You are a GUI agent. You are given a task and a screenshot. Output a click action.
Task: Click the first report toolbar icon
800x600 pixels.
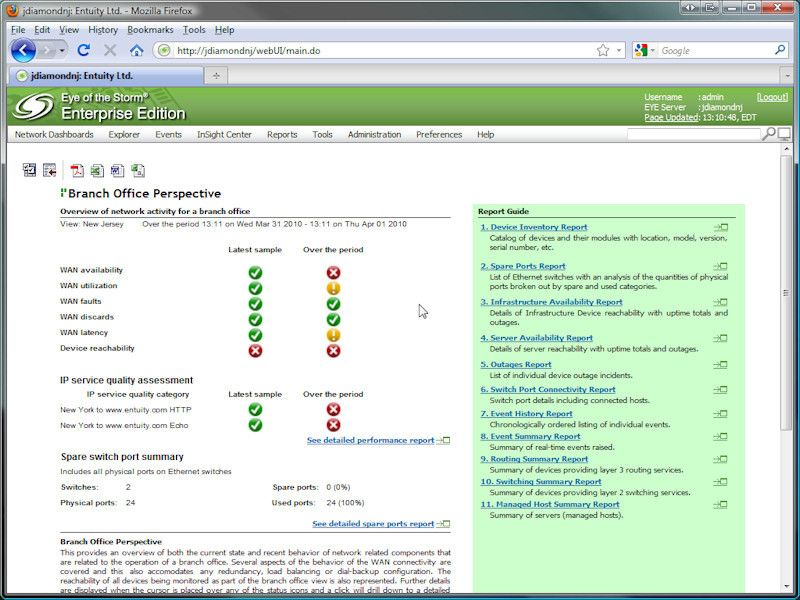(30, 170)
